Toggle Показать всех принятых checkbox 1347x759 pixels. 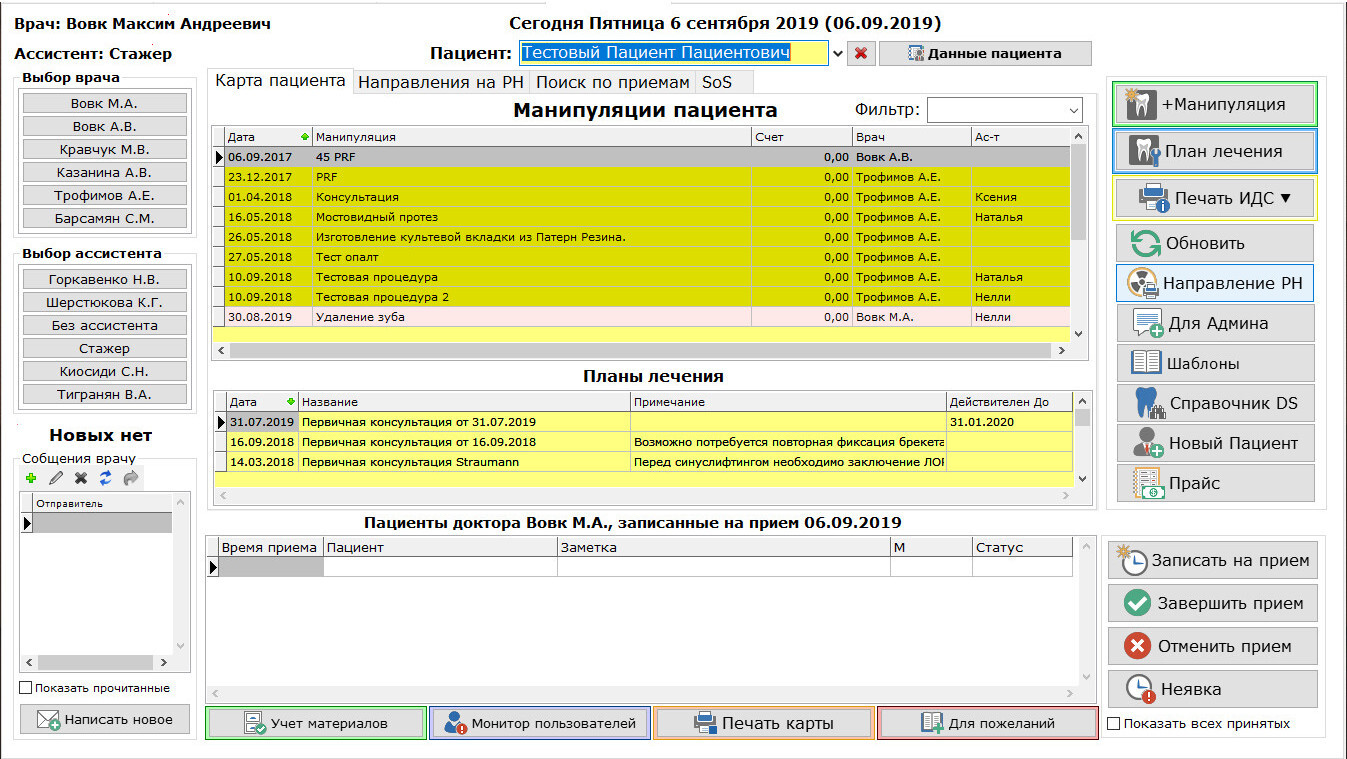coord(1114,723)
